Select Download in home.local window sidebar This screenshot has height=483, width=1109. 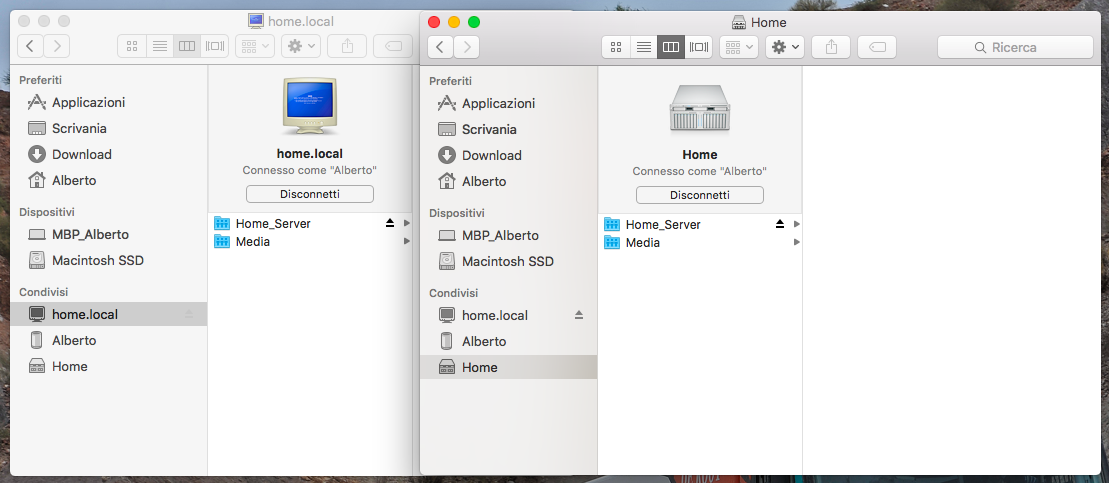(x=81, y=154)
